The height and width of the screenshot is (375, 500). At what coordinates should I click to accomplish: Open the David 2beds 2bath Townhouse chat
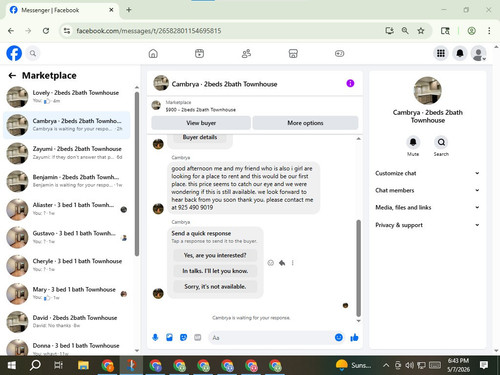67,322
